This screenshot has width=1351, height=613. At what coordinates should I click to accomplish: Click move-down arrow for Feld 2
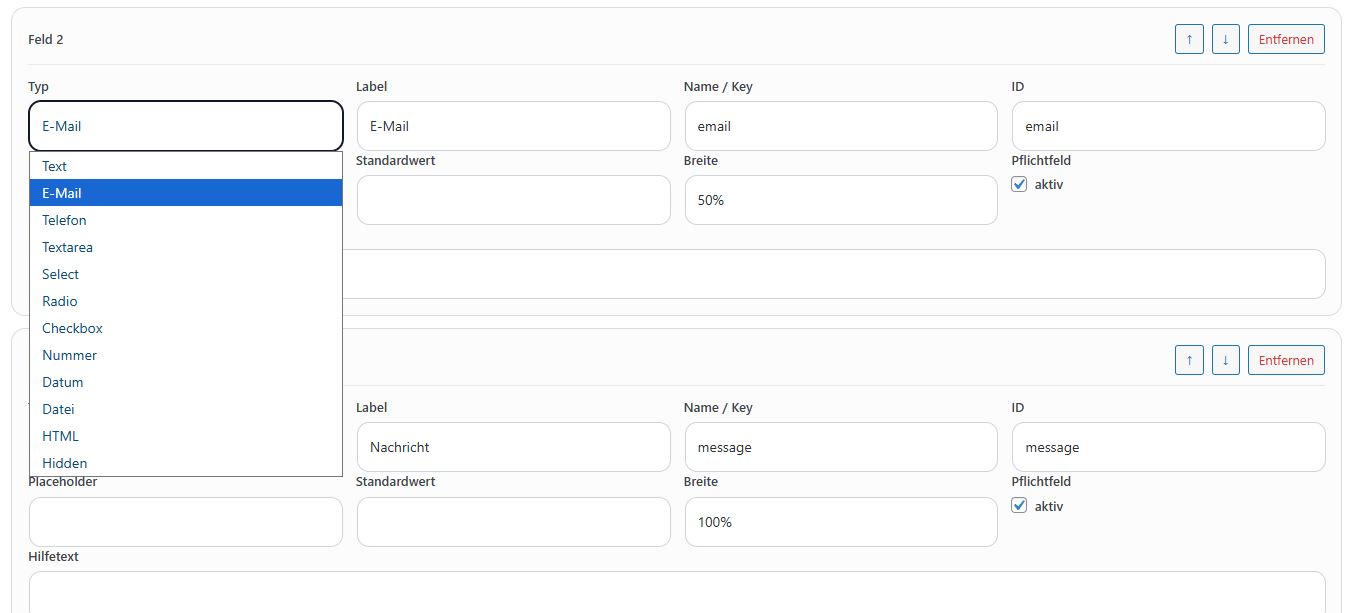coord(1225,39)
